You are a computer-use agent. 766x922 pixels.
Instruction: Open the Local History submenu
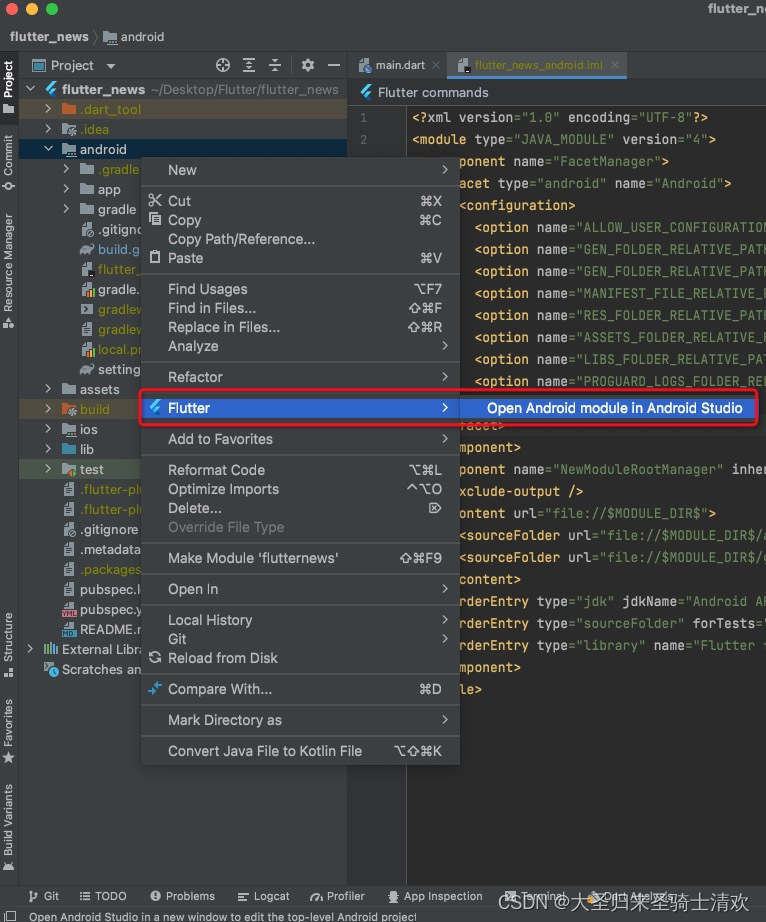coord(300,620)
